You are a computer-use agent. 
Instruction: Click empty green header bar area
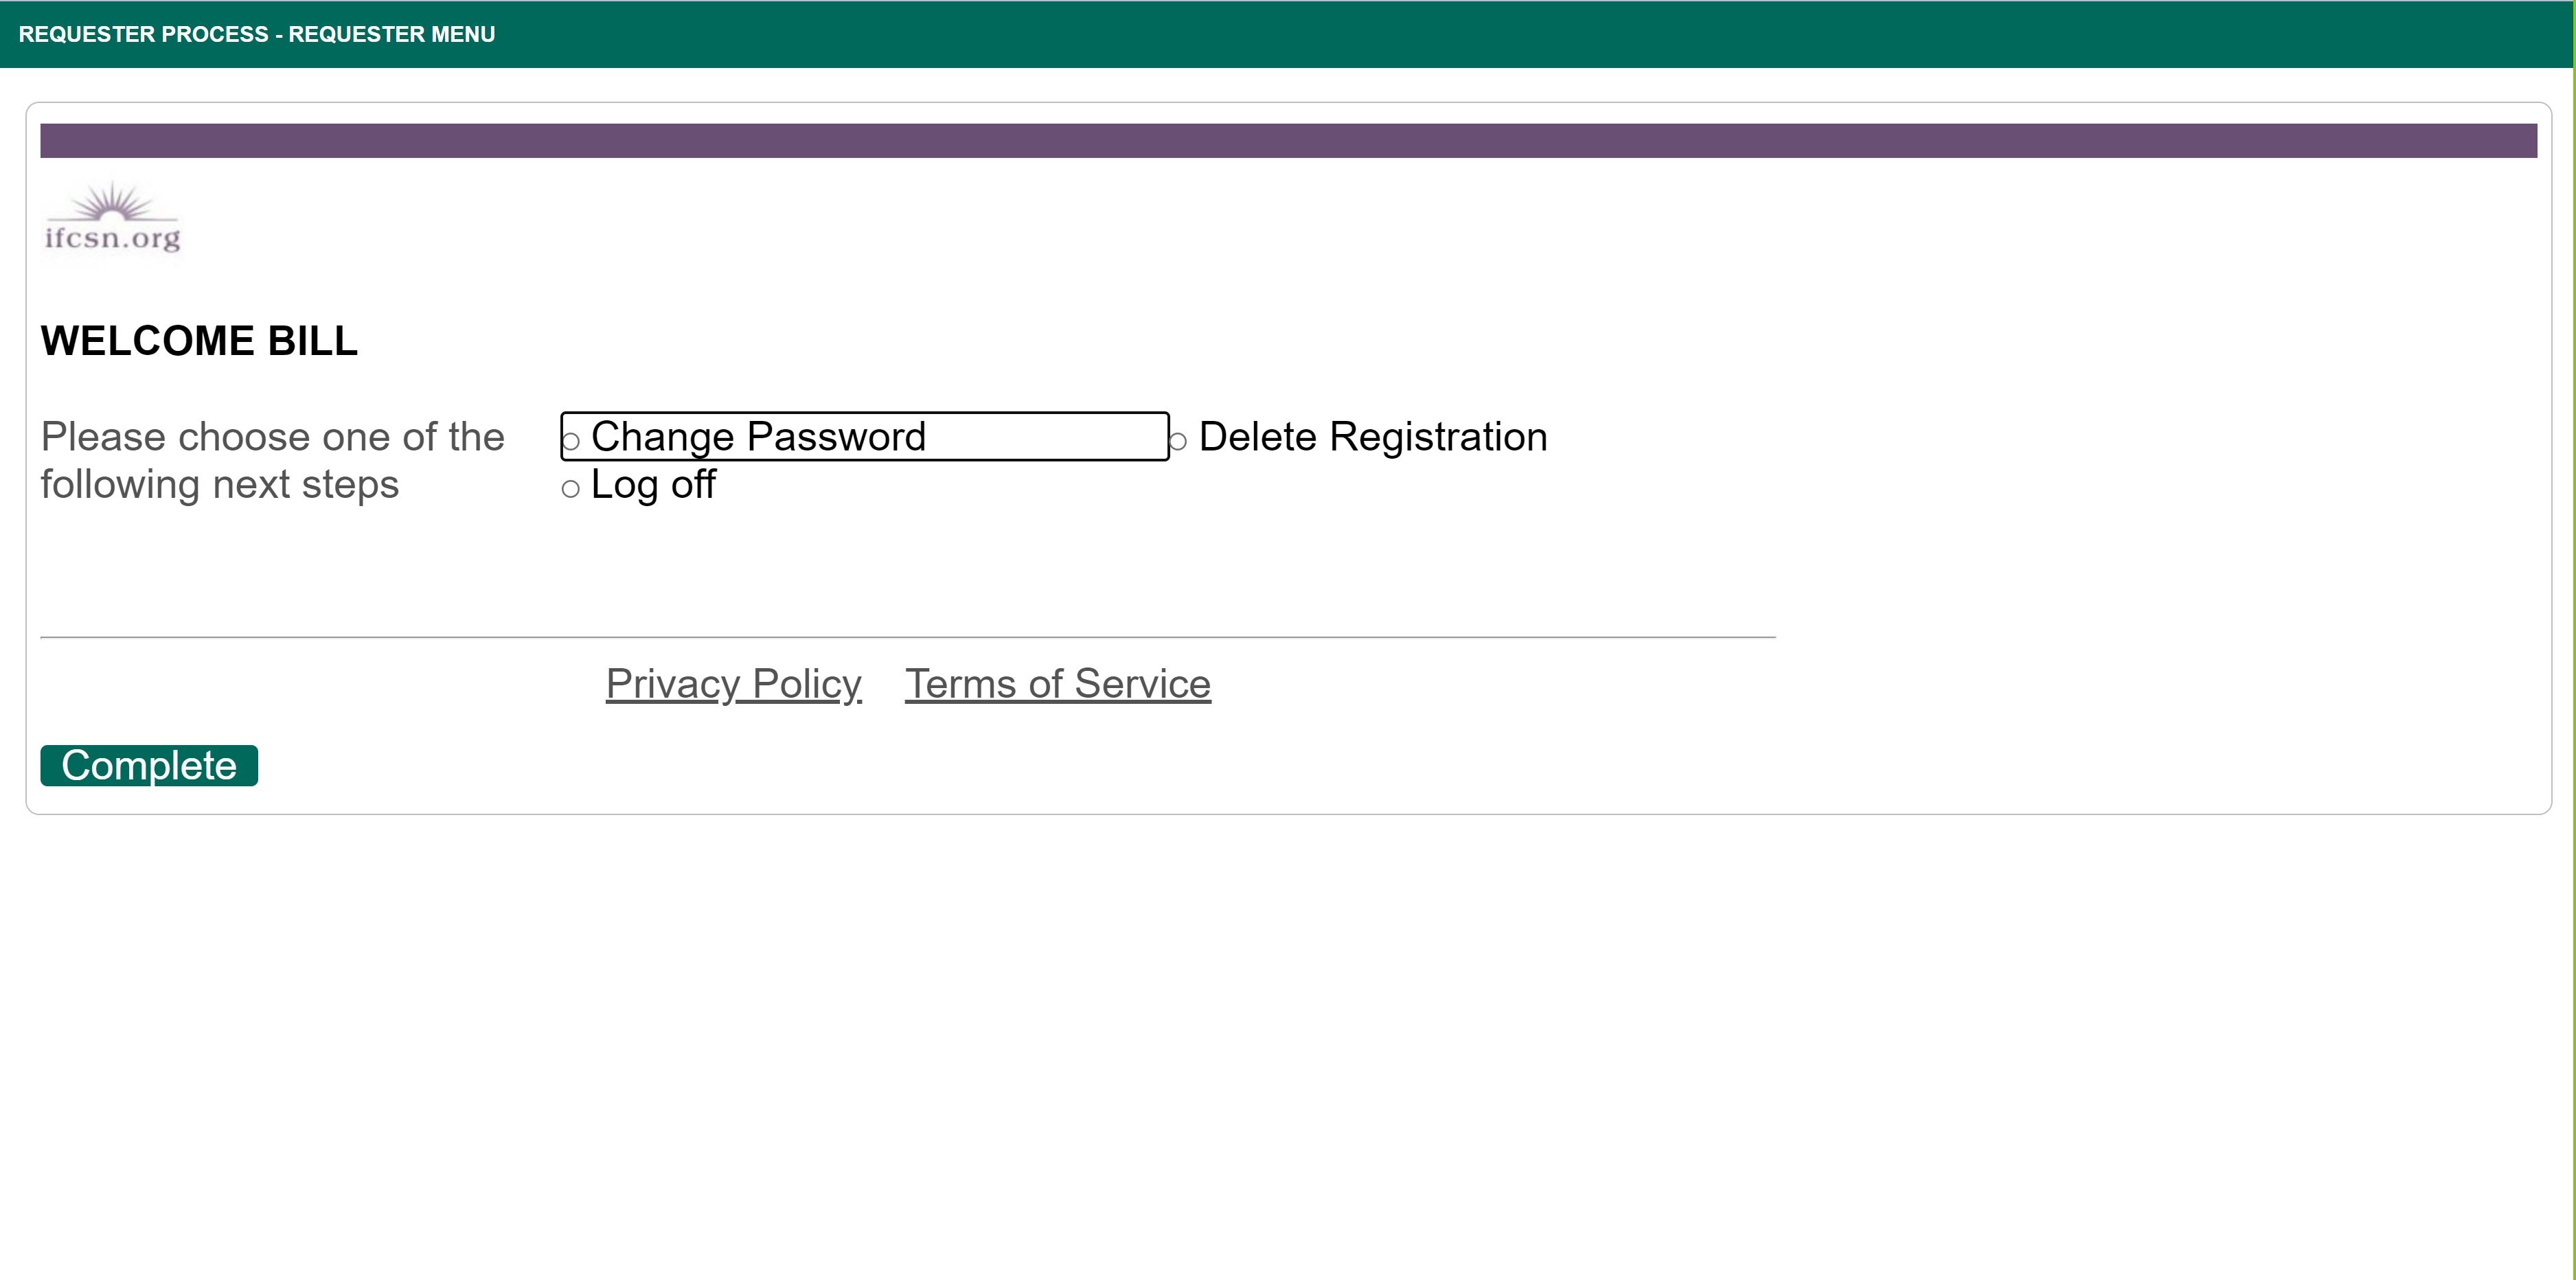click(x=1500, y=34)
